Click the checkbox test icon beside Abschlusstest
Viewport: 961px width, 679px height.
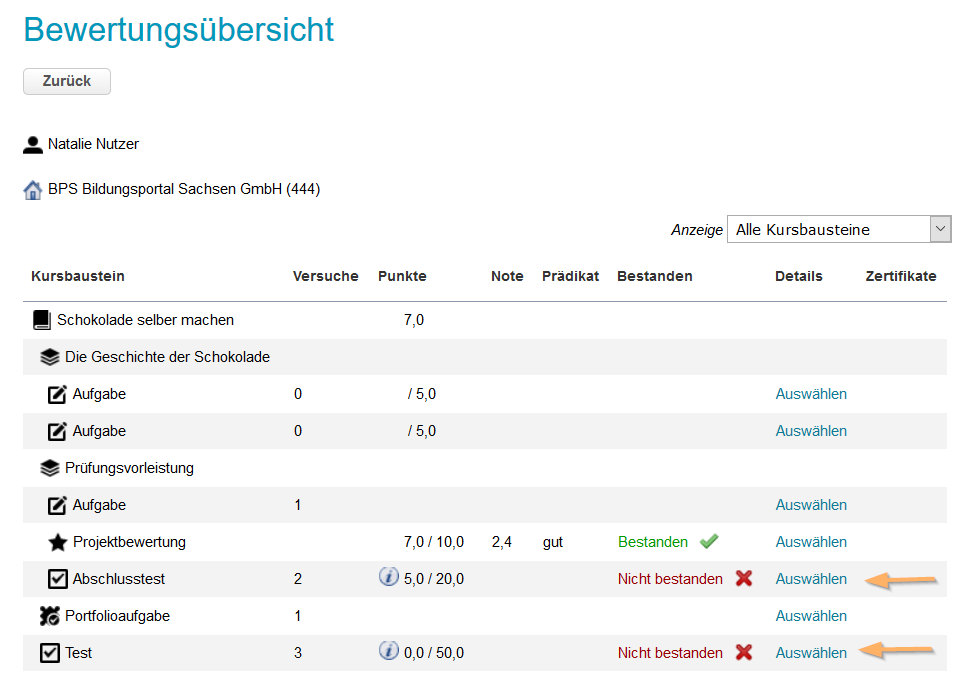tap(58, 578)
